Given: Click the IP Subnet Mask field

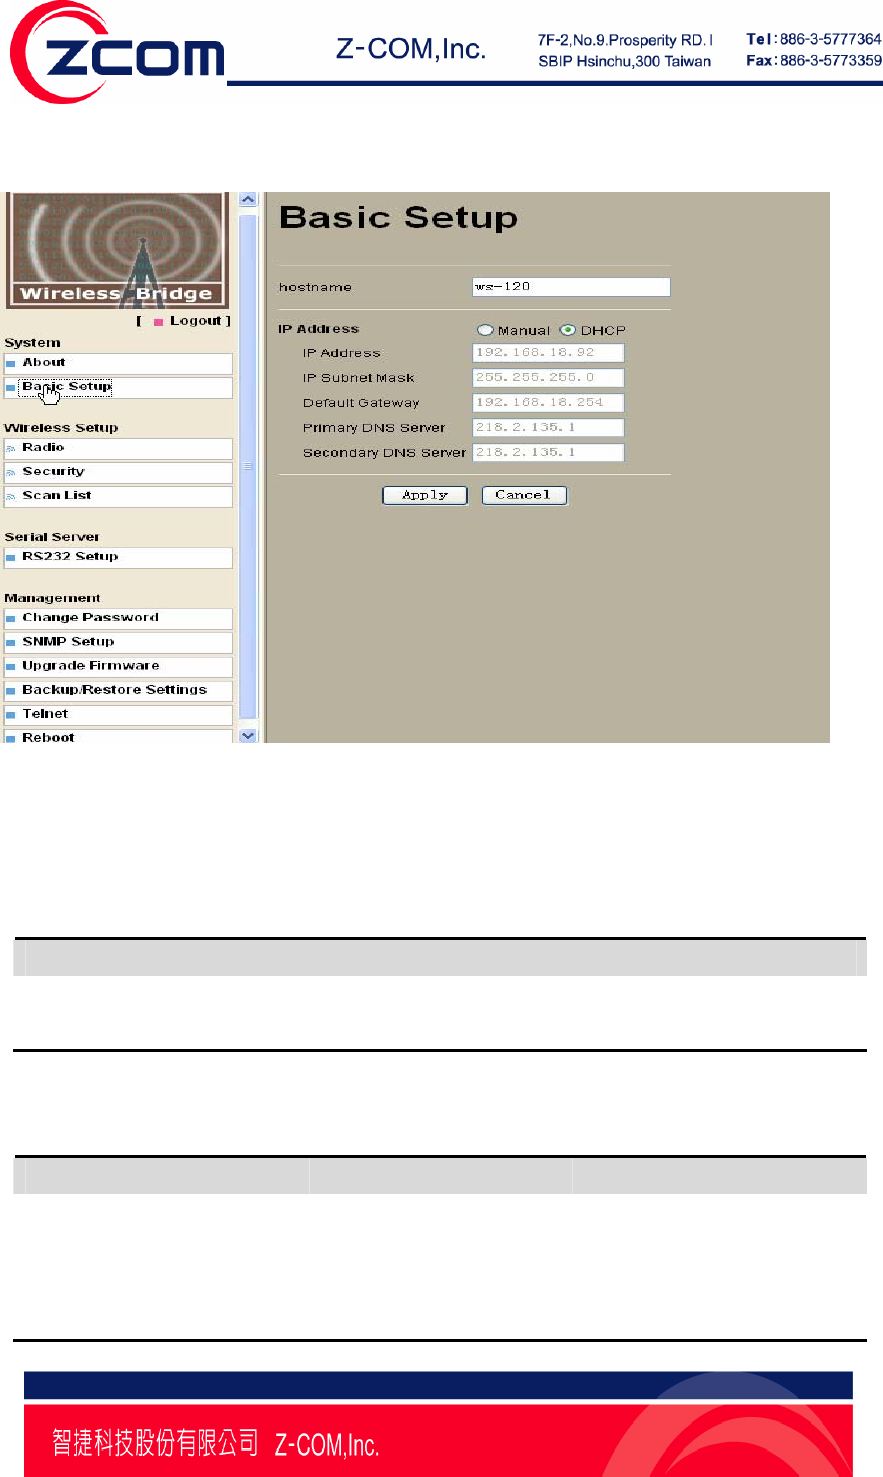Looking at the screenshot, I should (x=548, y=378).
